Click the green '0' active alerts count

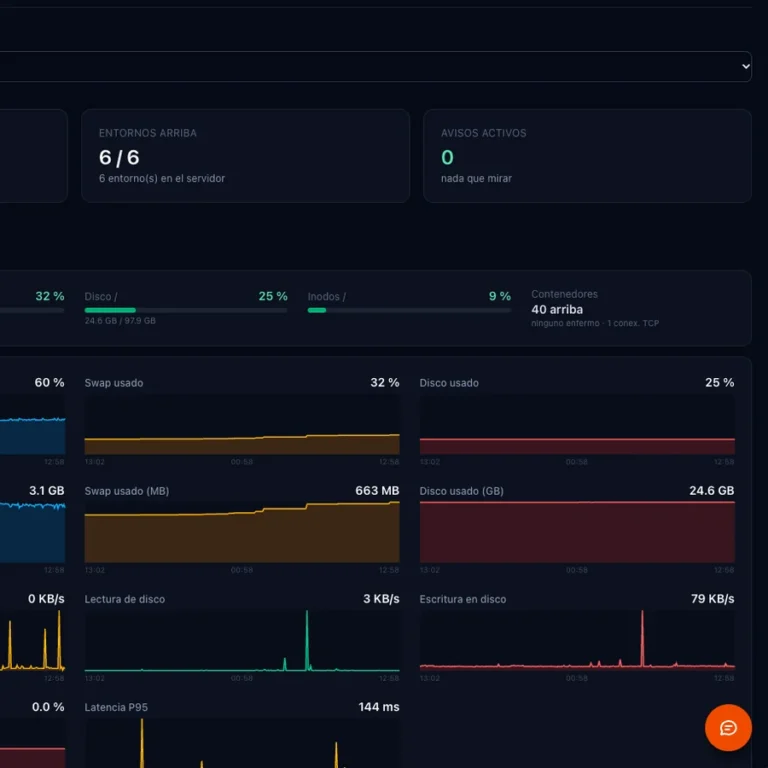tap(447, 157)
